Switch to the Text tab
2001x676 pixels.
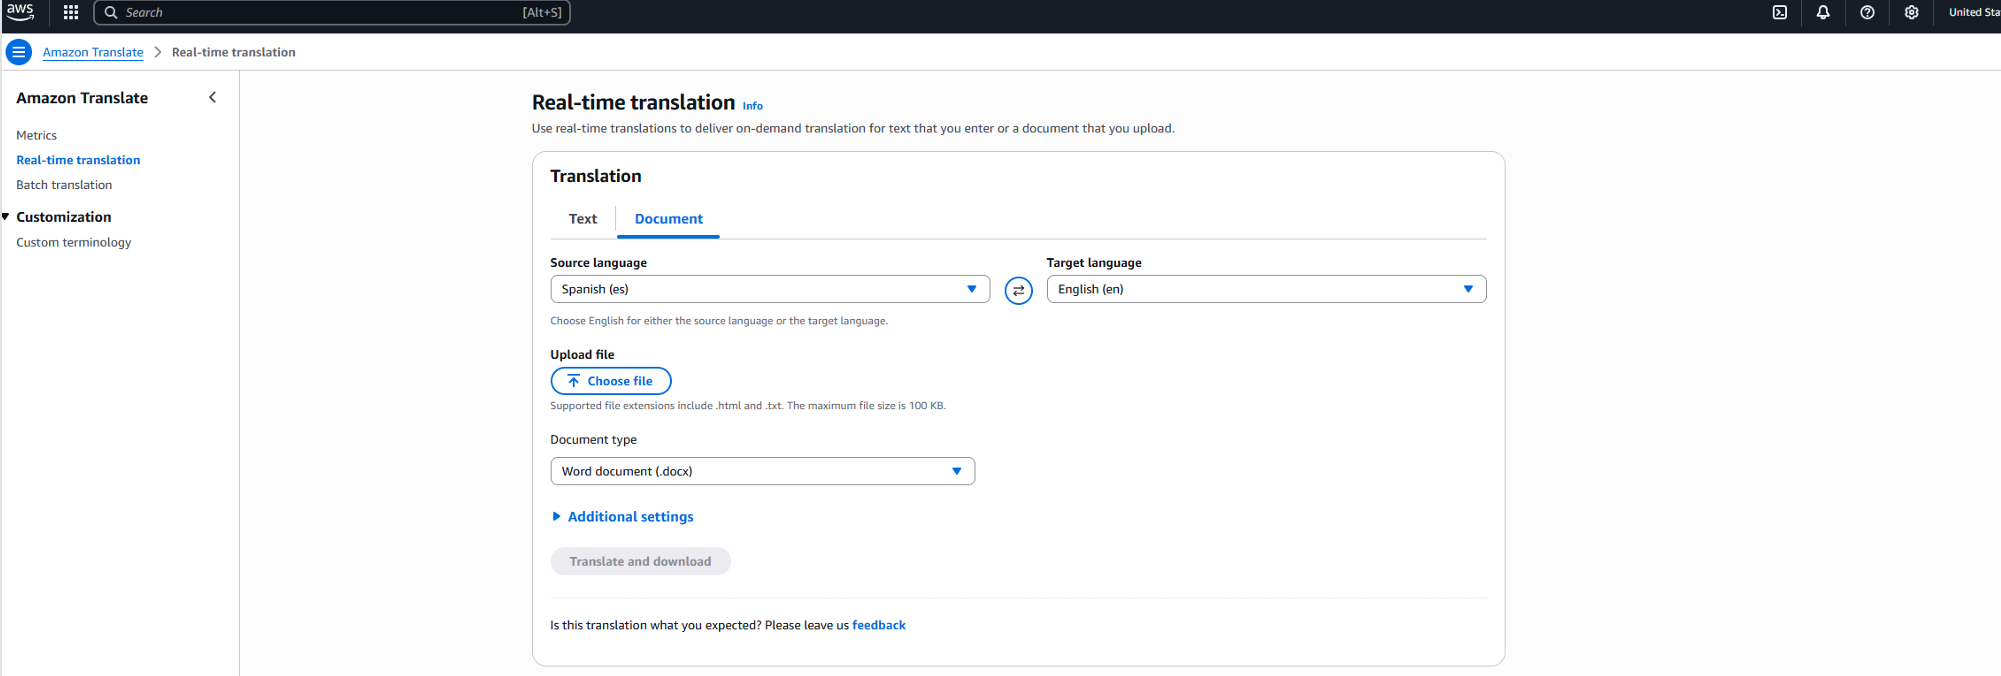coord(583,219)
